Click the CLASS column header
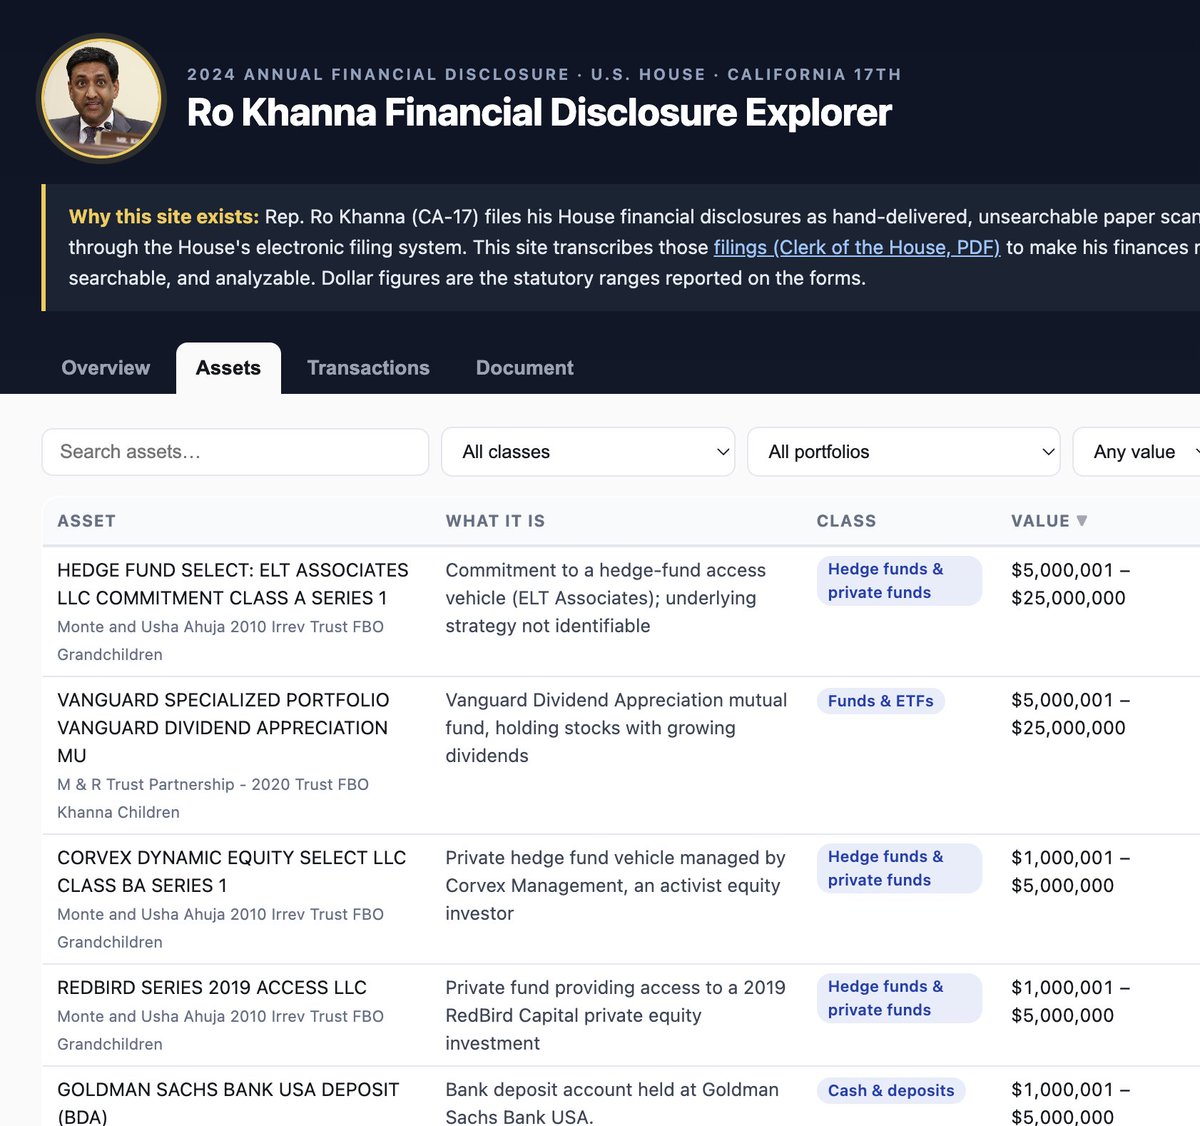This screenshot has height=1126, width=1200. coord(846,521)
